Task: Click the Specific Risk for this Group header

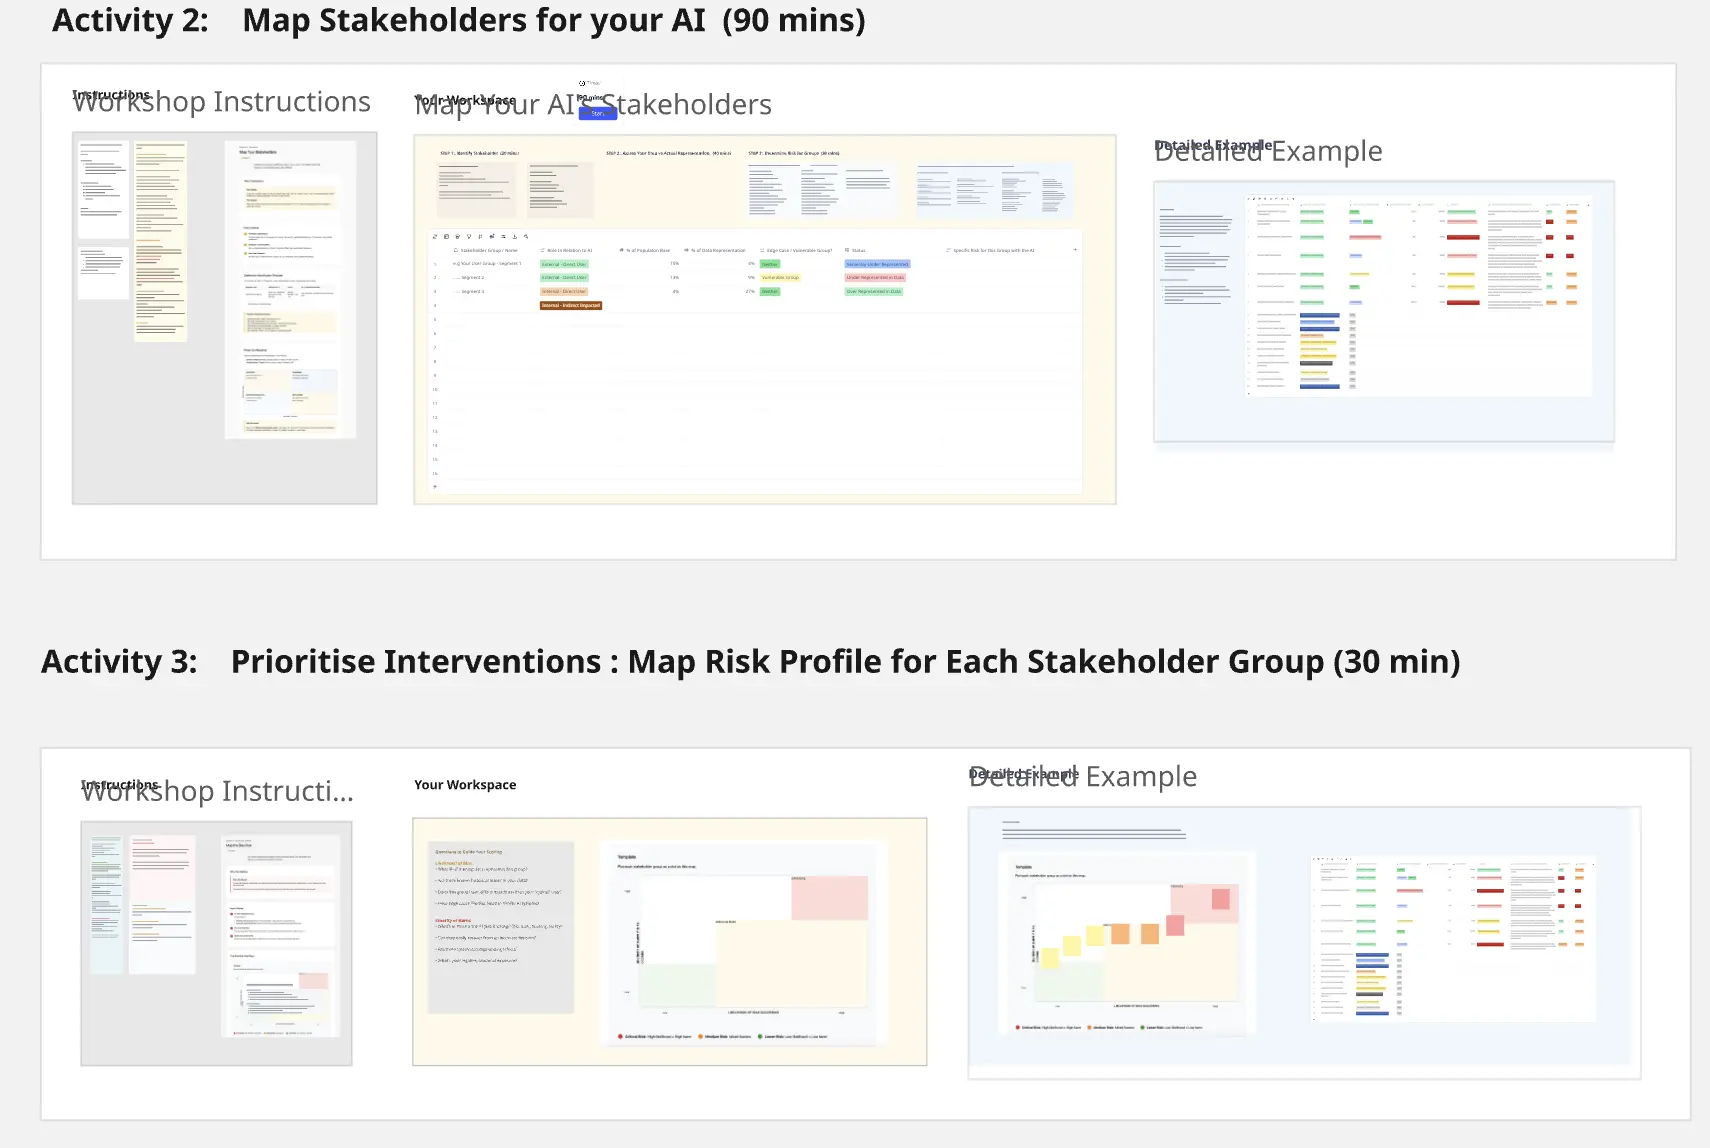Action: [x=990, y=250]
